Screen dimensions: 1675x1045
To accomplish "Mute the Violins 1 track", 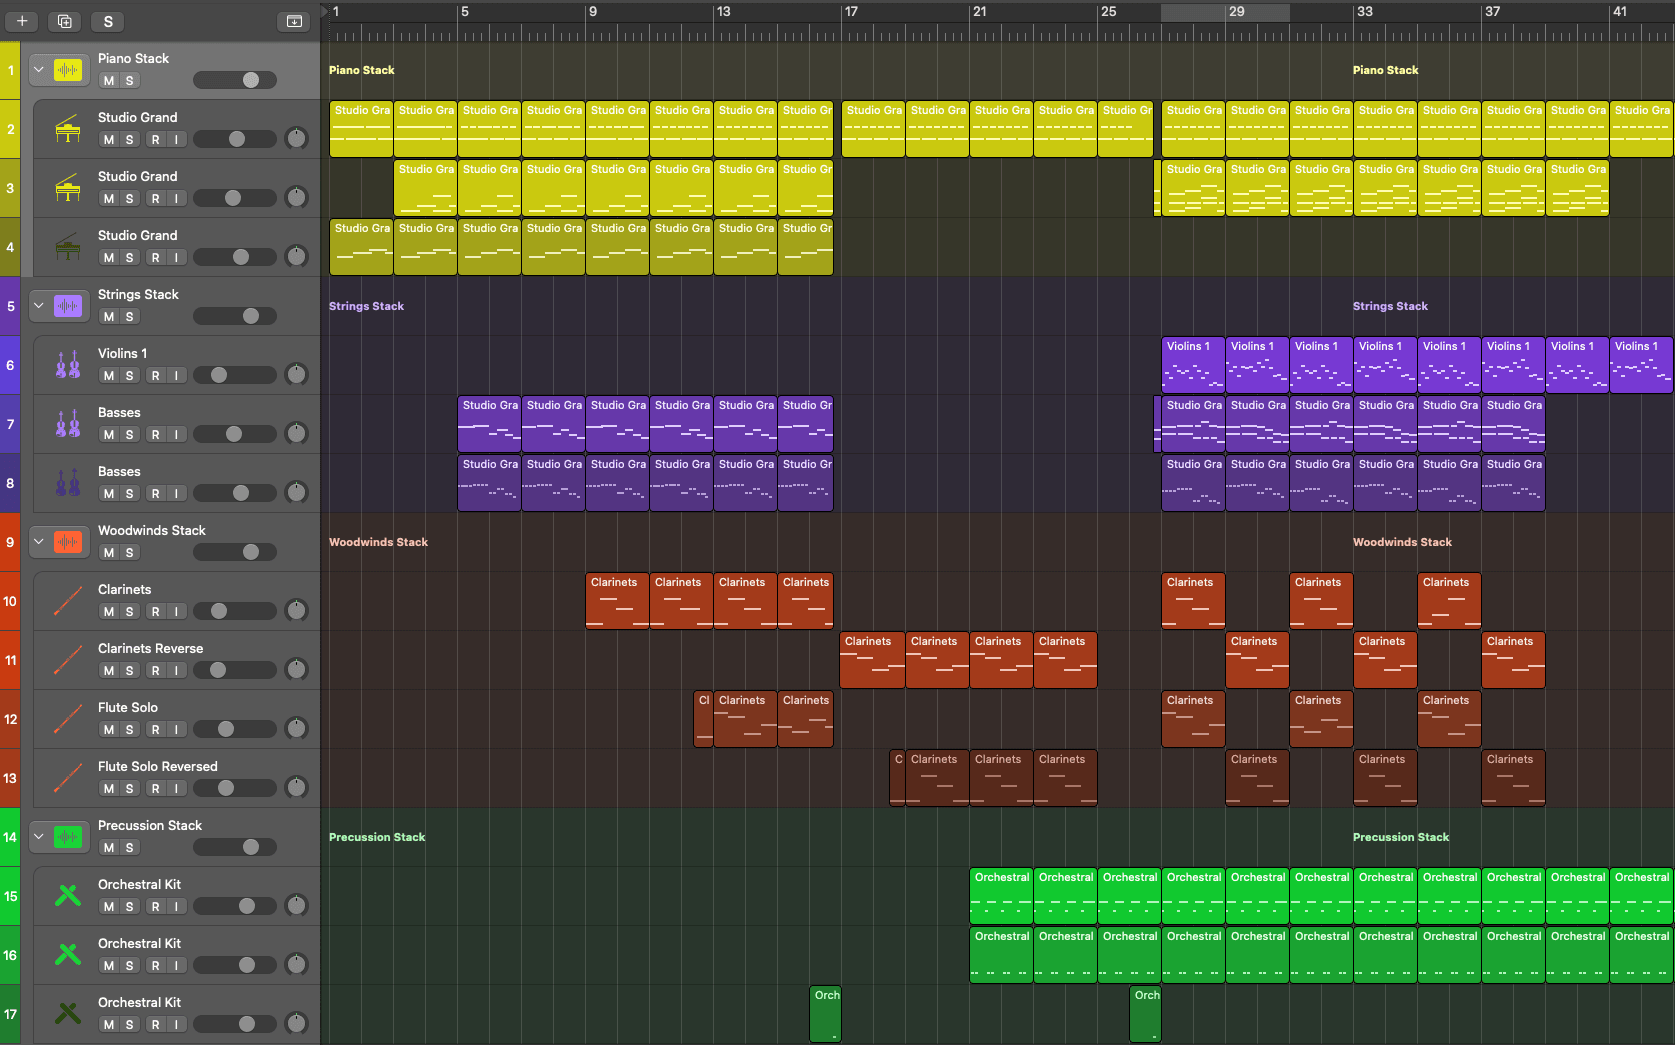I will [x=109, y=376].
